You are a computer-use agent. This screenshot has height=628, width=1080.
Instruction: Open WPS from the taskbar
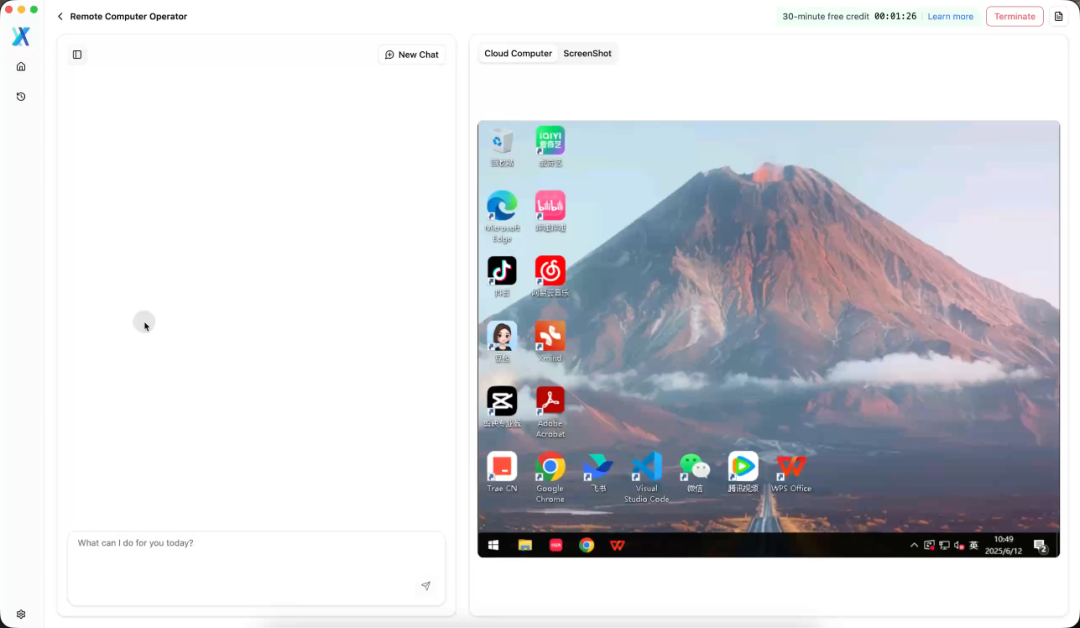point(617,545)
